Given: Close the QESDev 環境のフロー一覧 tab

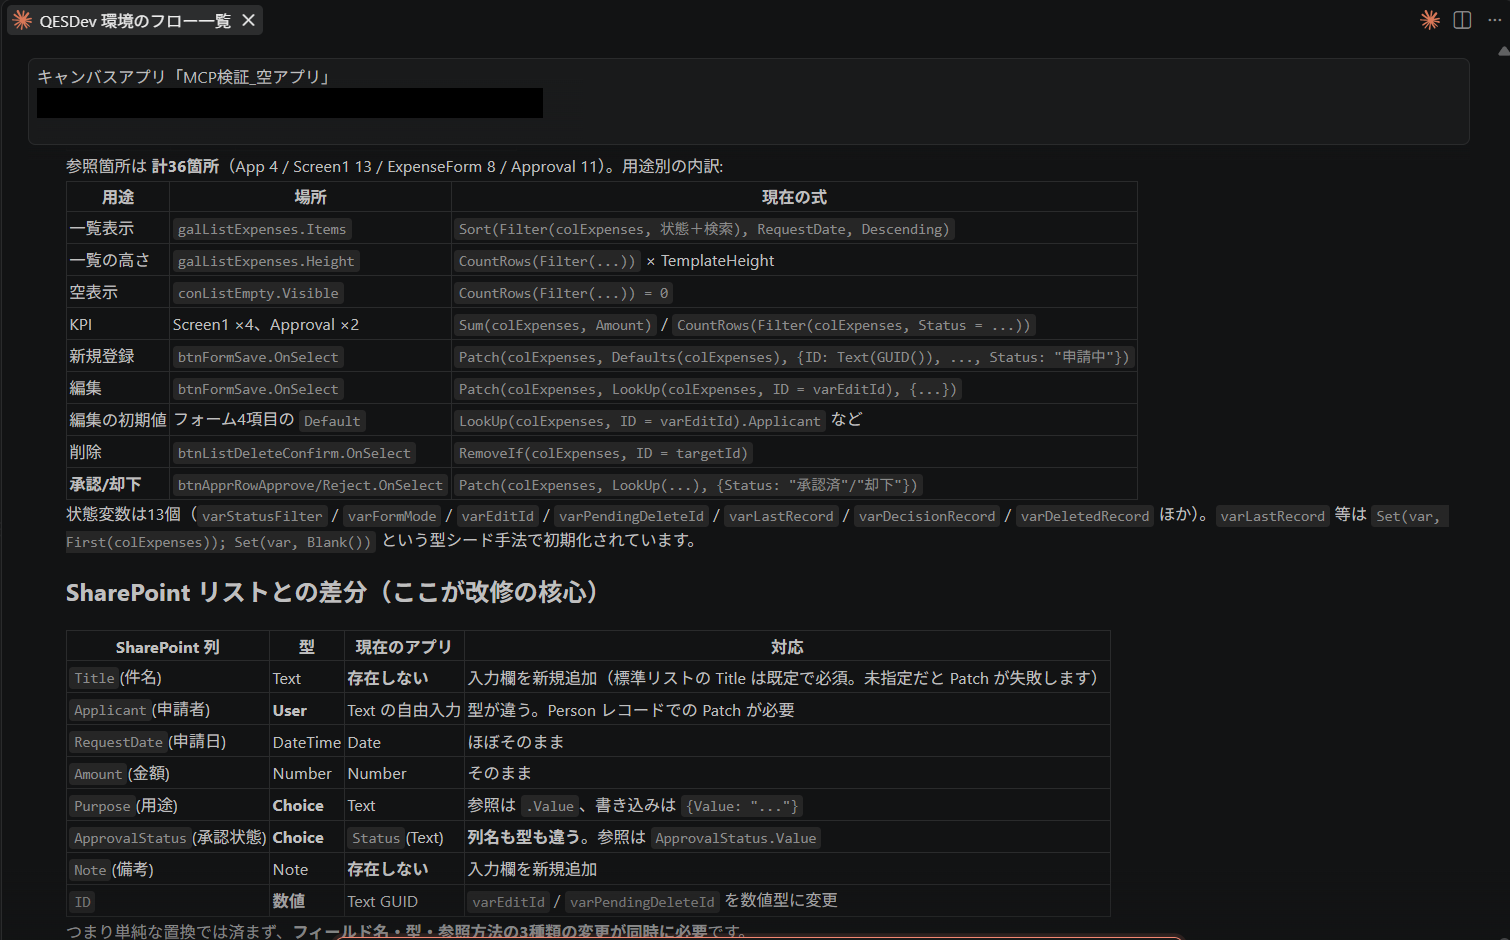Looking at the screenshot, I should click(x=248, y=20).
